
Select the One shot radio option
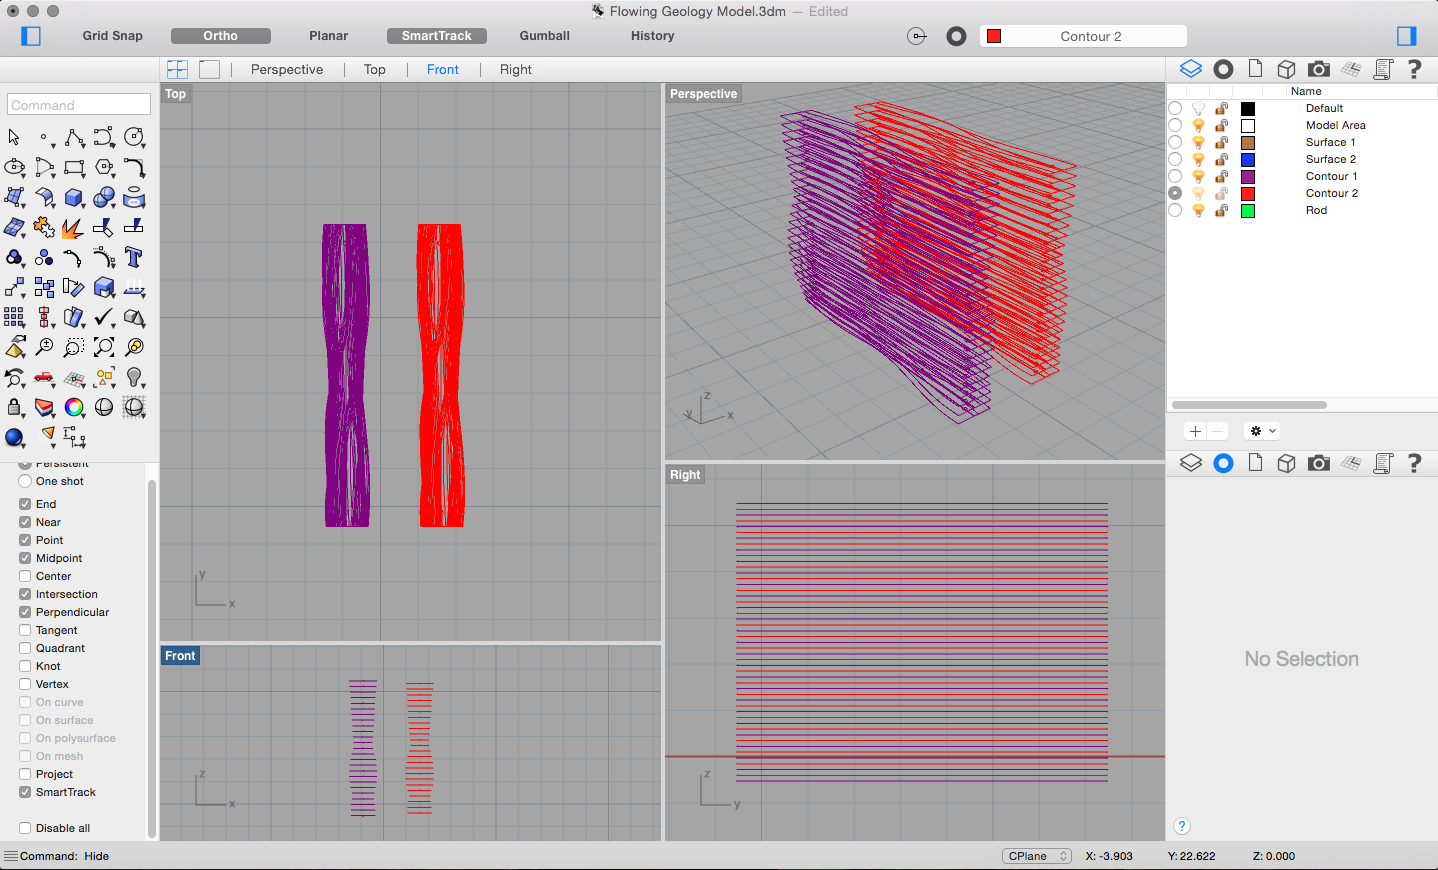click(25, 481)
